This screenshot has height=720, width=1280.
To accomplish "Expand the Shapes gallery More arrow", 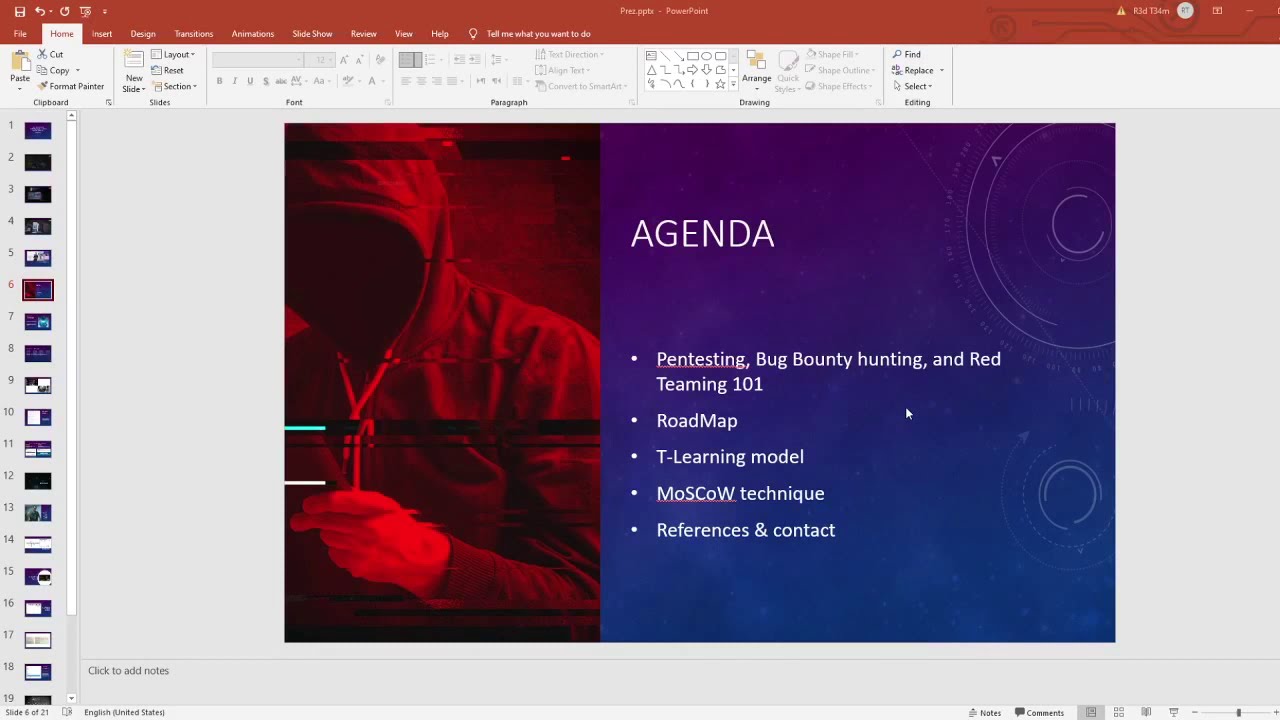I will point(733,86).
